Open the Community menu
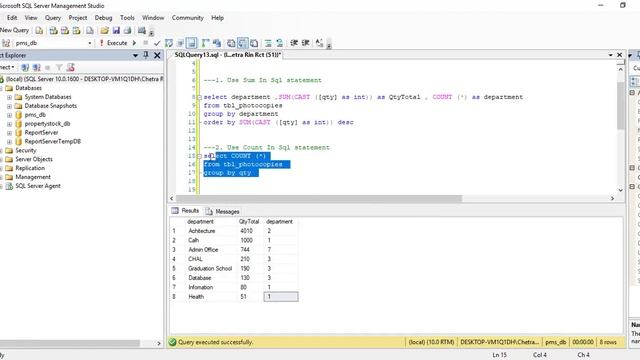 [187, 18]
